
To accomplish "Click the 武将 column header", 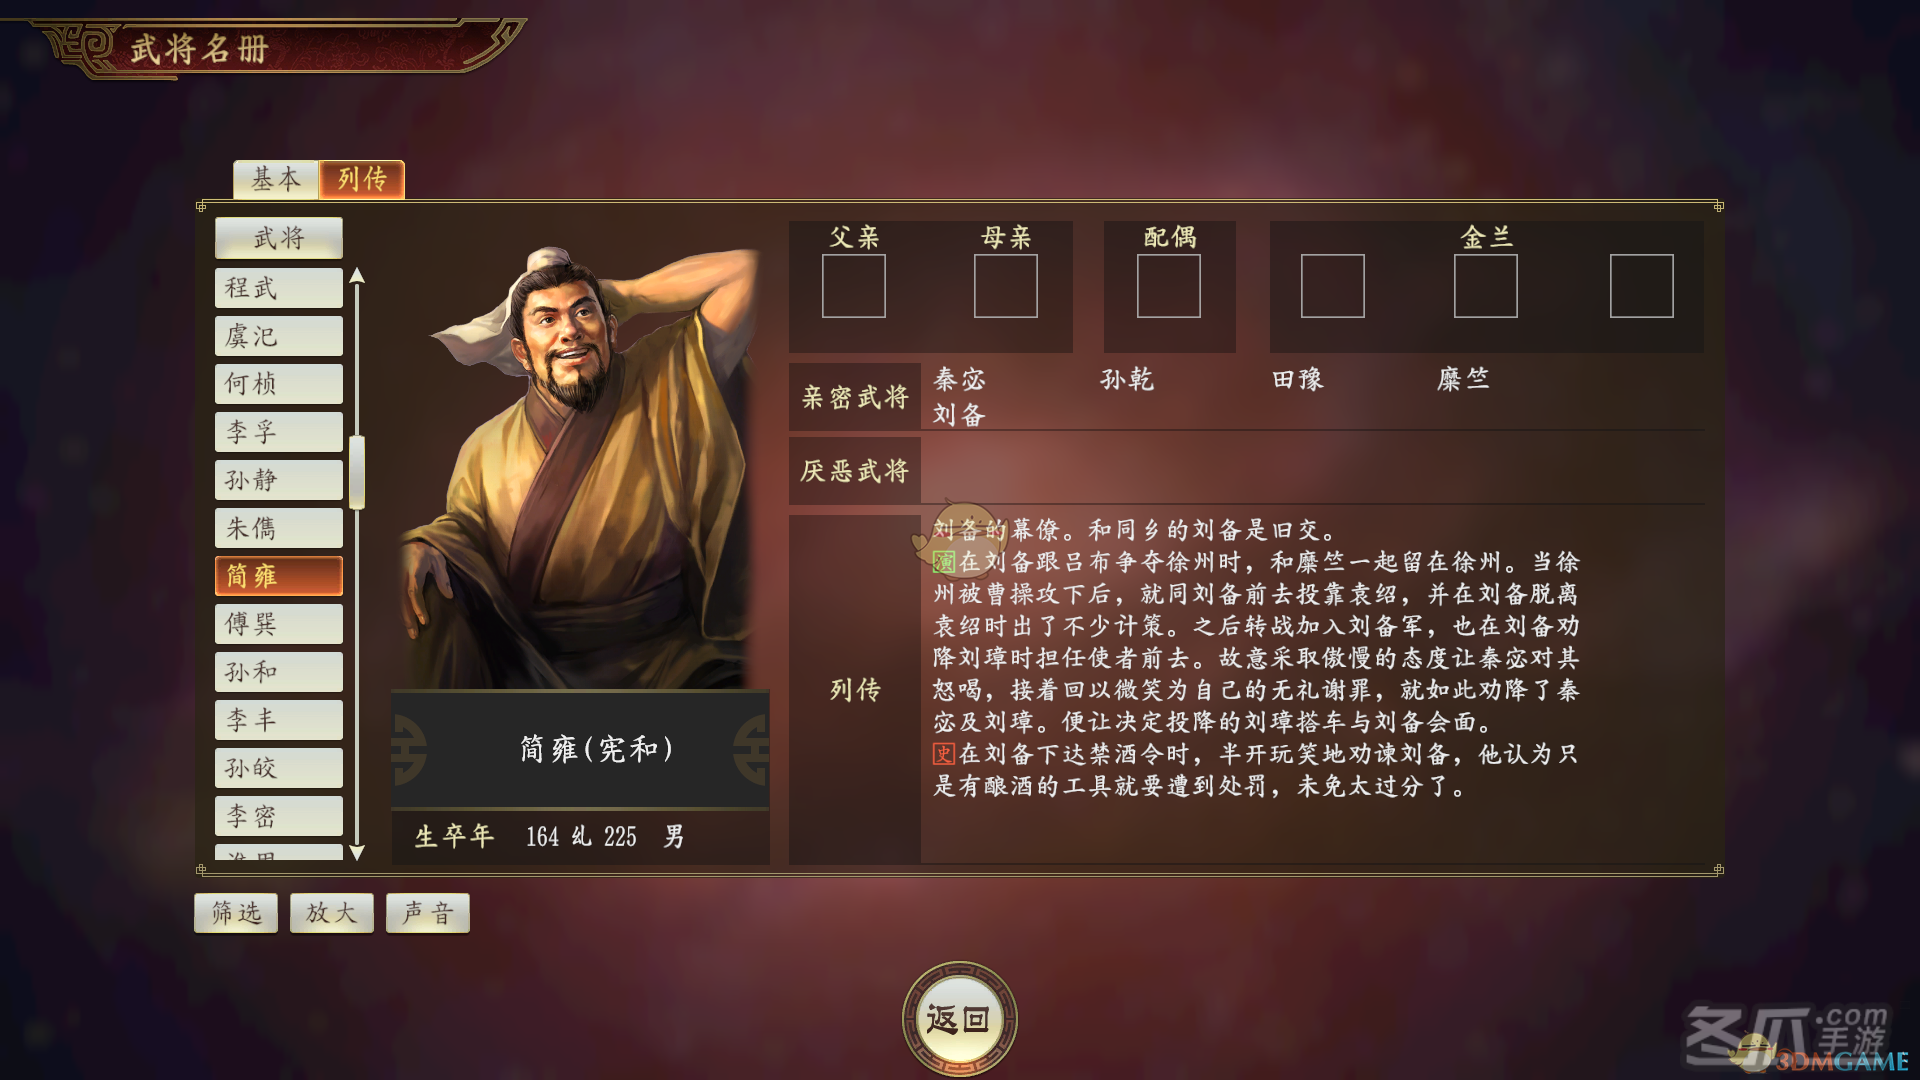I will (279, 238).
